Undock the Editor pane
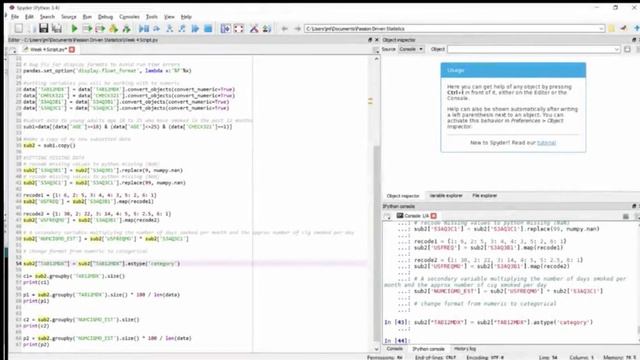 click(x=370, y=40)
